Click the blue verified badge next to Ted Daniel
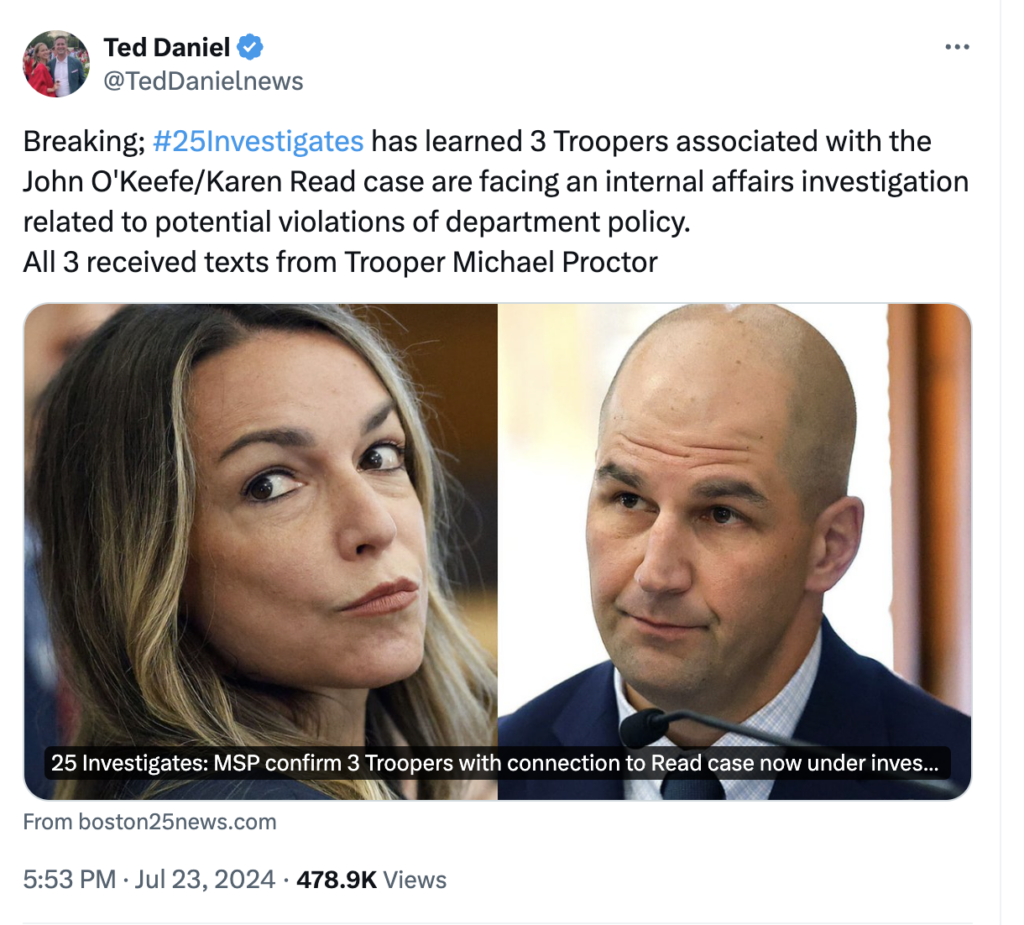 [248, 46]
